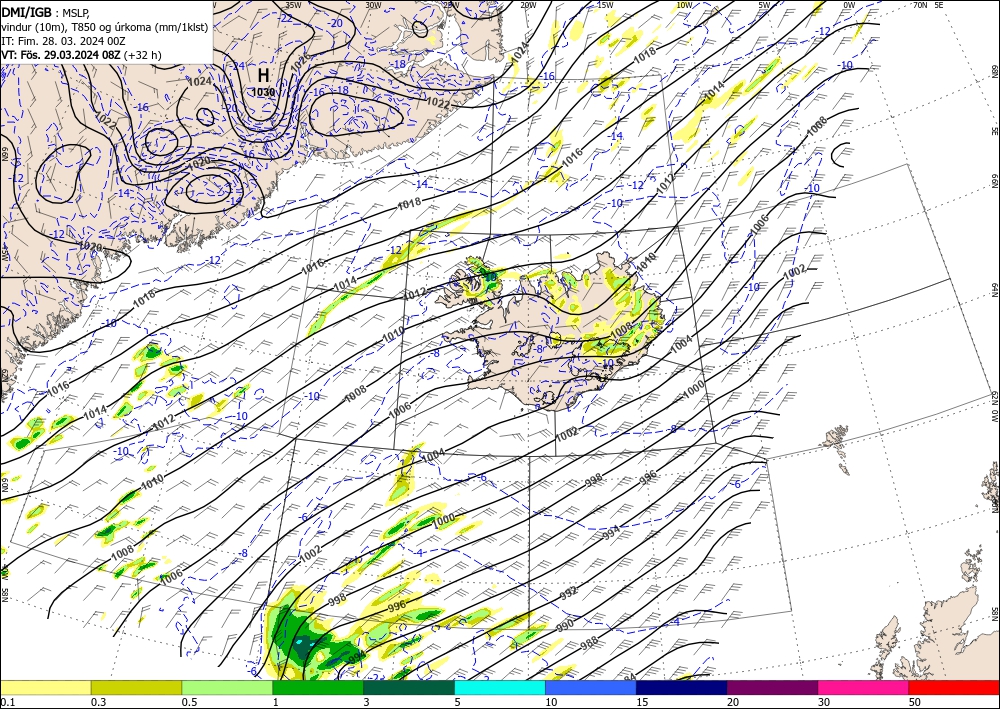
Task: Click the 'IT: Fim. 28. 03. 2024 00Z' line
Action: click(x=63, y=41)
